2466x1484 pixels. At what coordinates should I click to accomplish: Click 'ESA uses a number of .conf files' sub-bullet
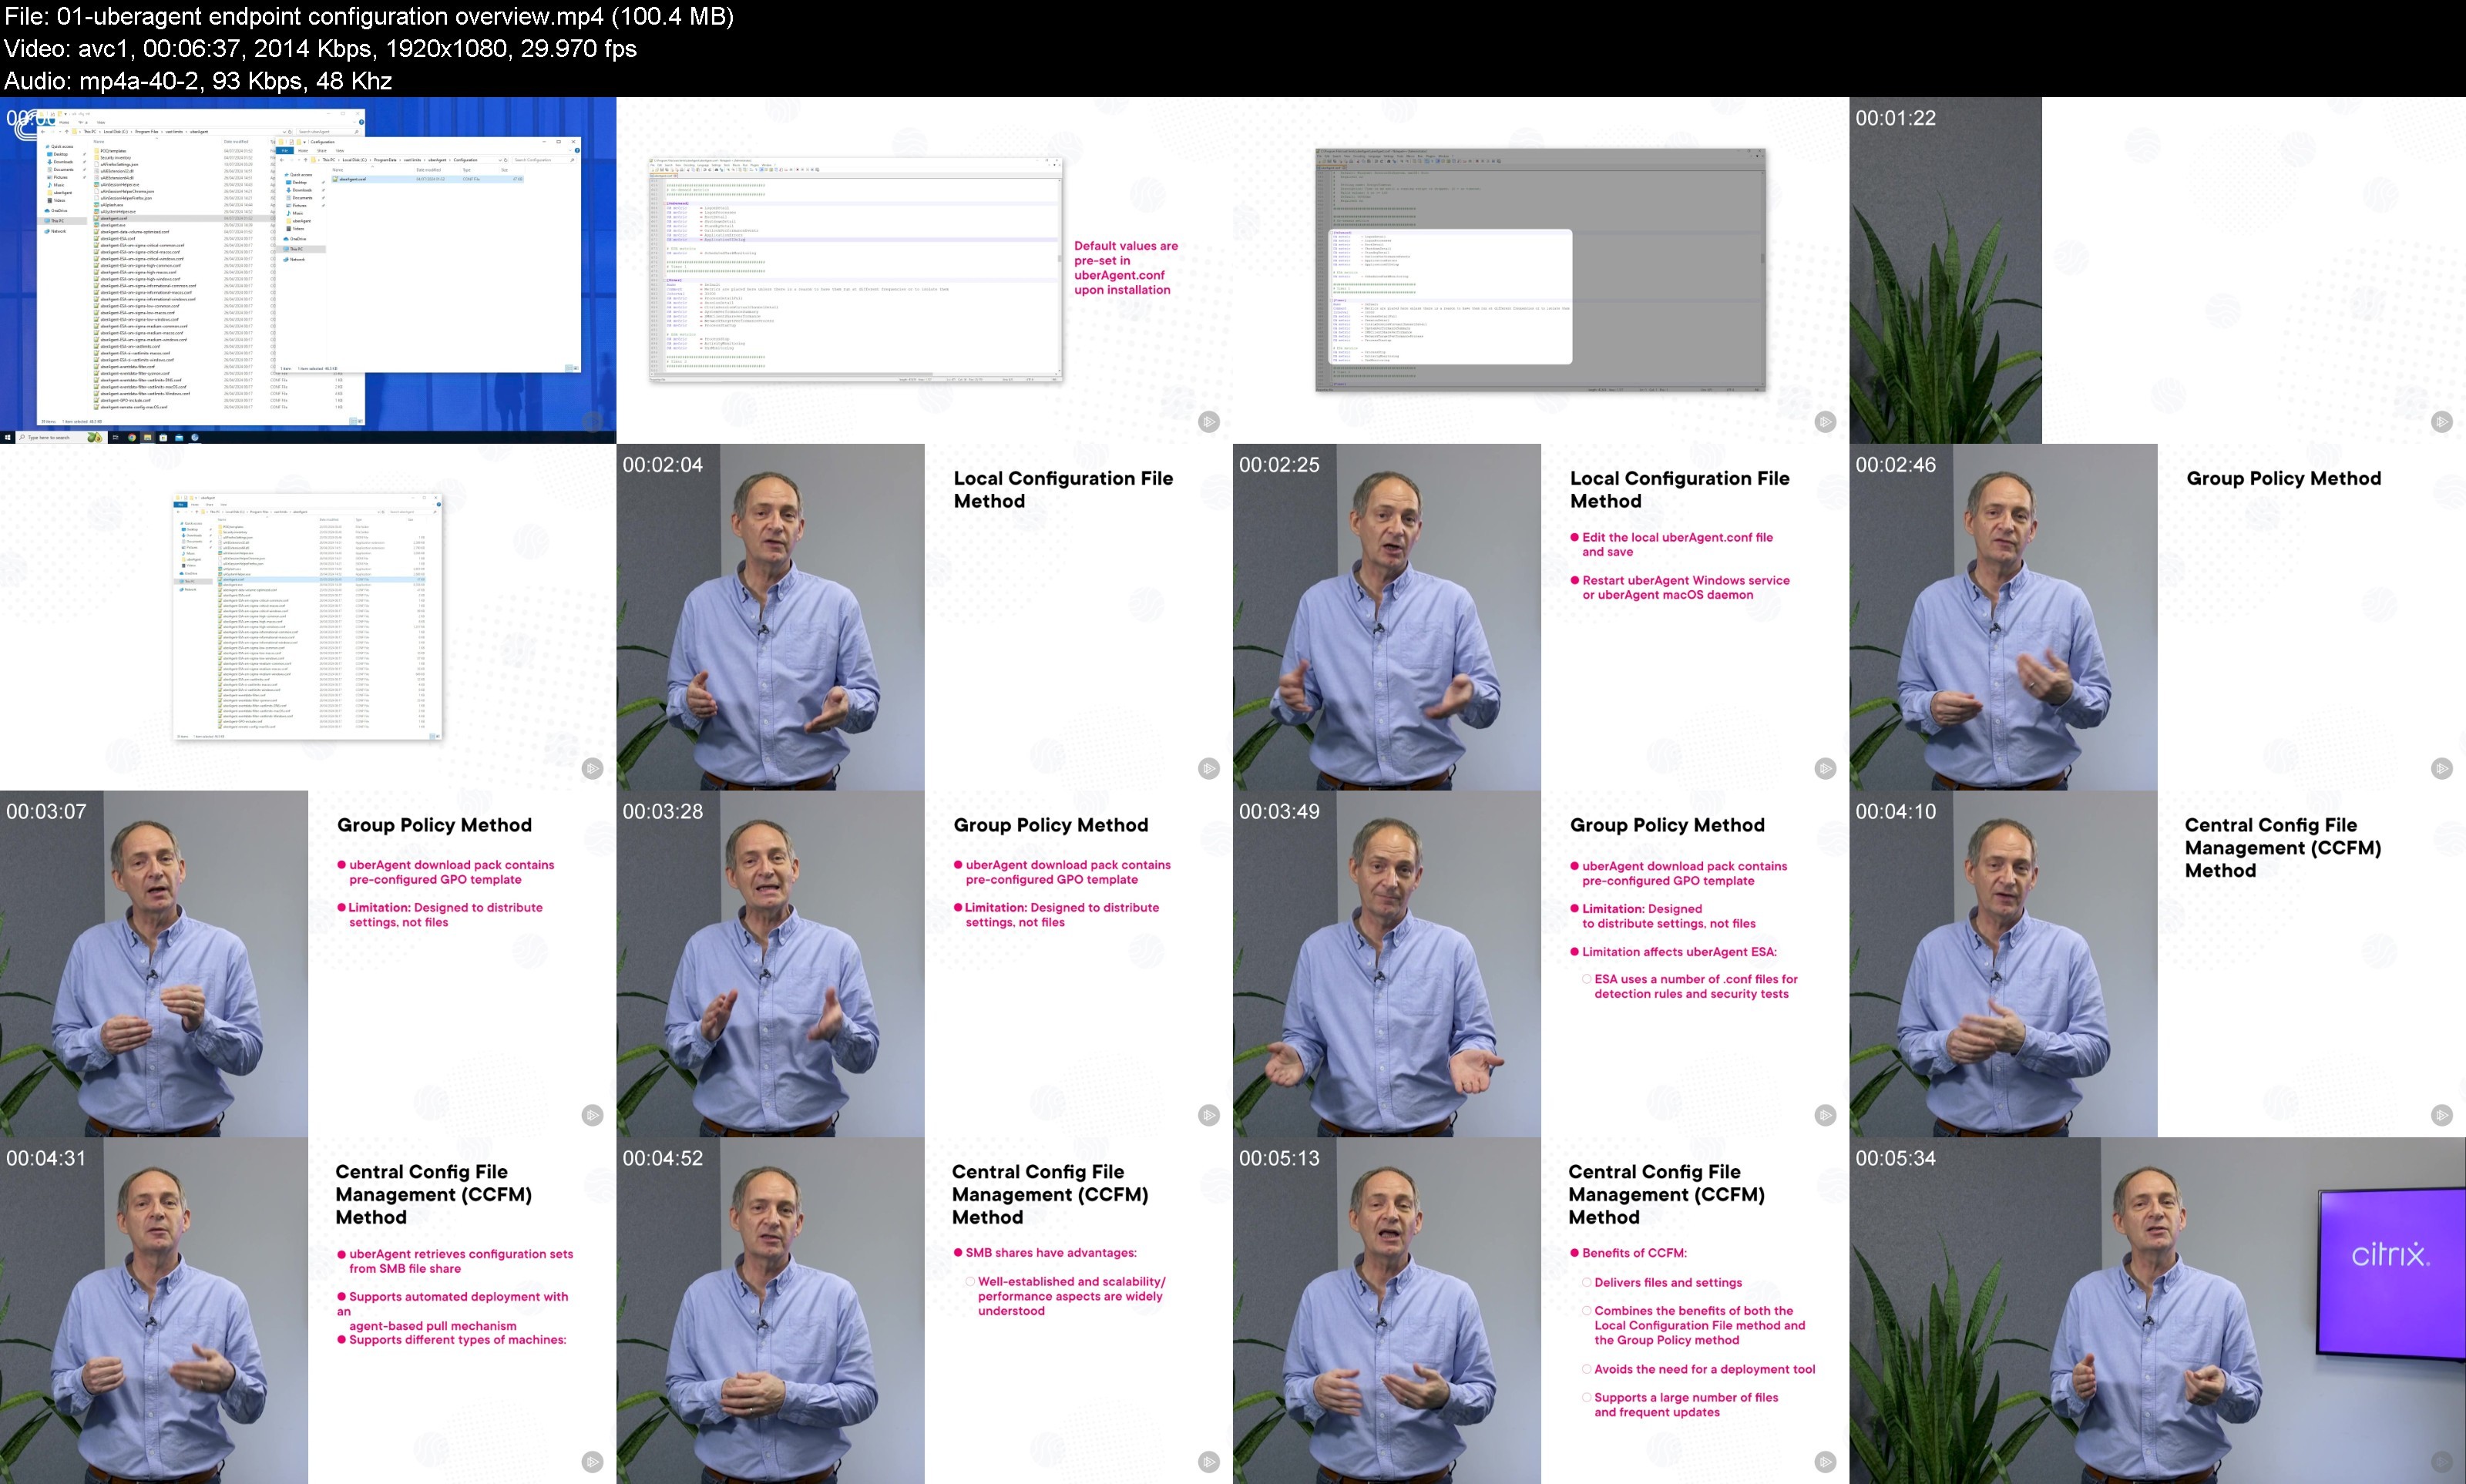coord(1691,986)
